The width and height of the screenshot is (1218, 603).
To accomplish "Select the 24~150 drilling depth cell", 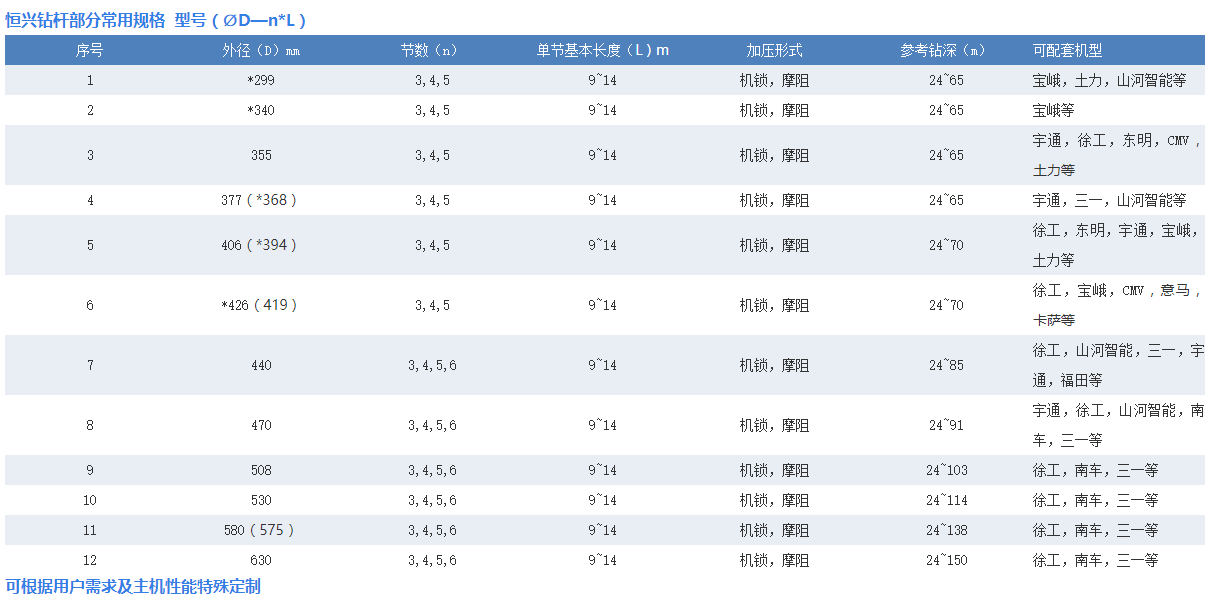I will (946, 560).
